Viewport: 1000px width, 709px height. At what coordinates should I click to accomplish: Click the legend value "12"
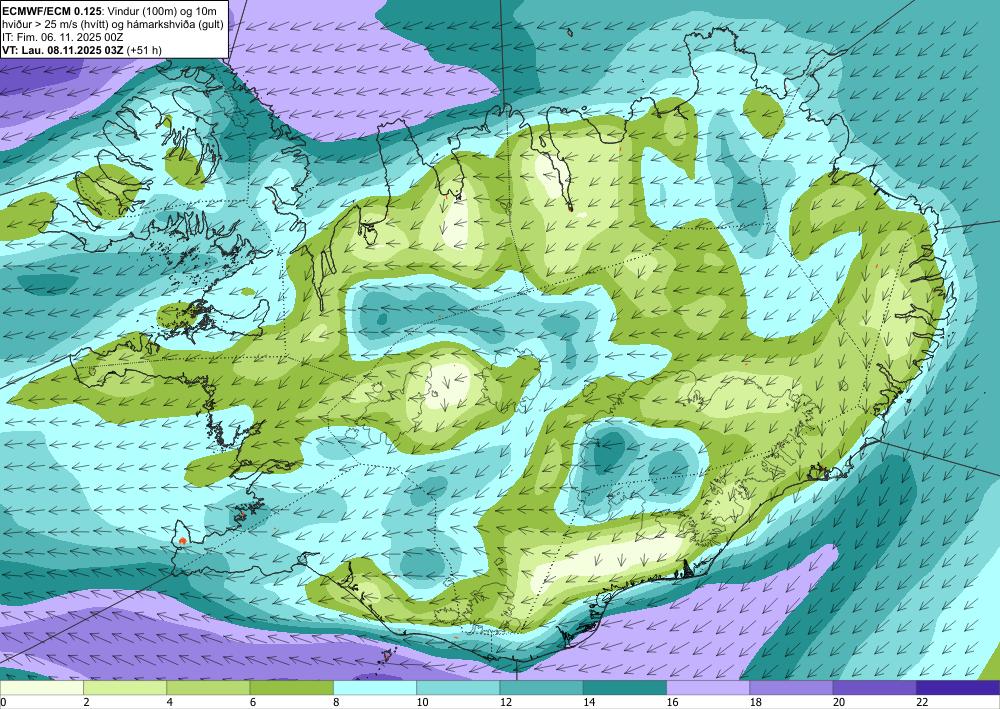coord(506,702)
